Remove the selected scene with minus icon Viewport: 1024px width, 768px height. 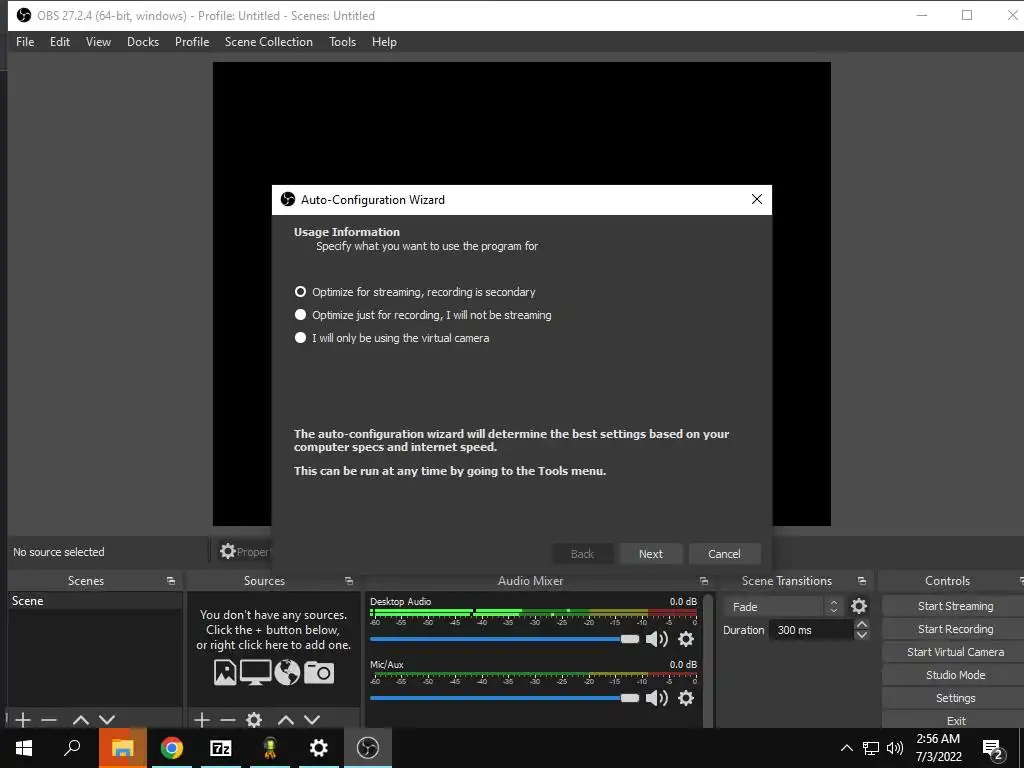[49, 720]
